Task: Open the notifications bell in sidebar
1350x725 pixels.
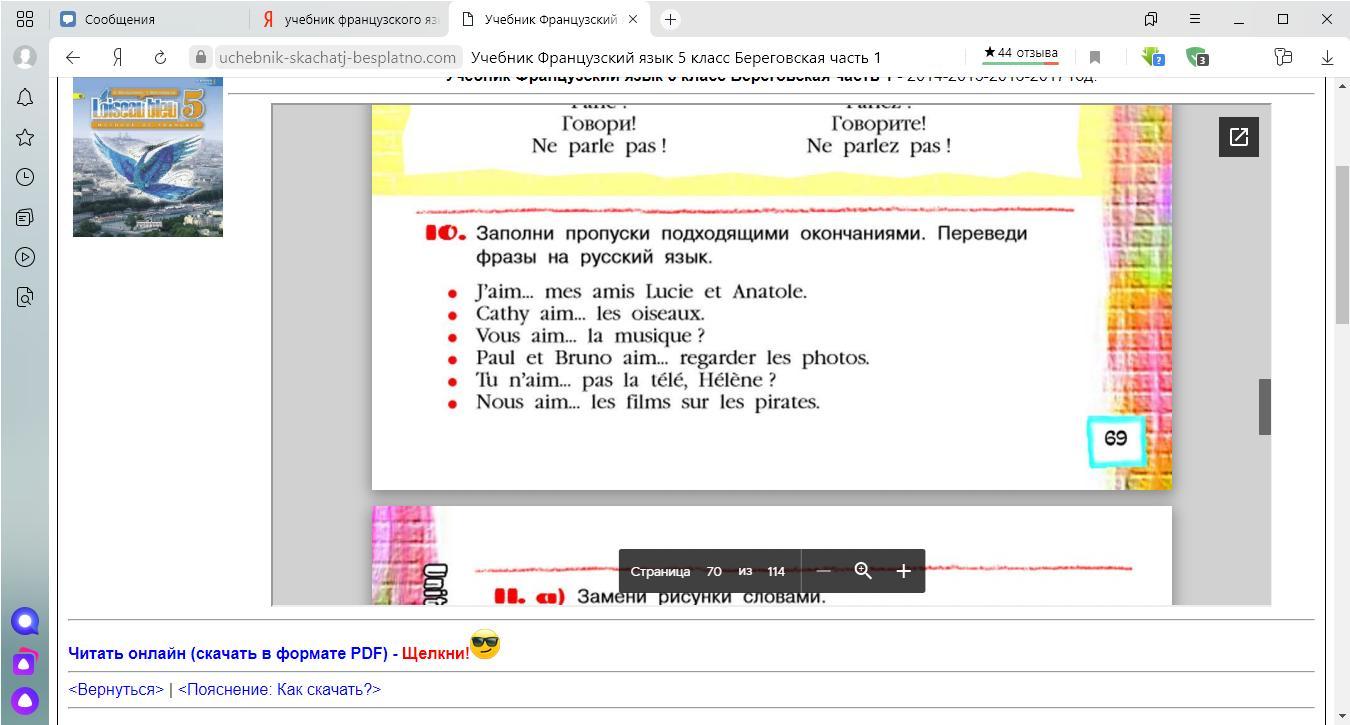Action: click(x=25, y=97)
